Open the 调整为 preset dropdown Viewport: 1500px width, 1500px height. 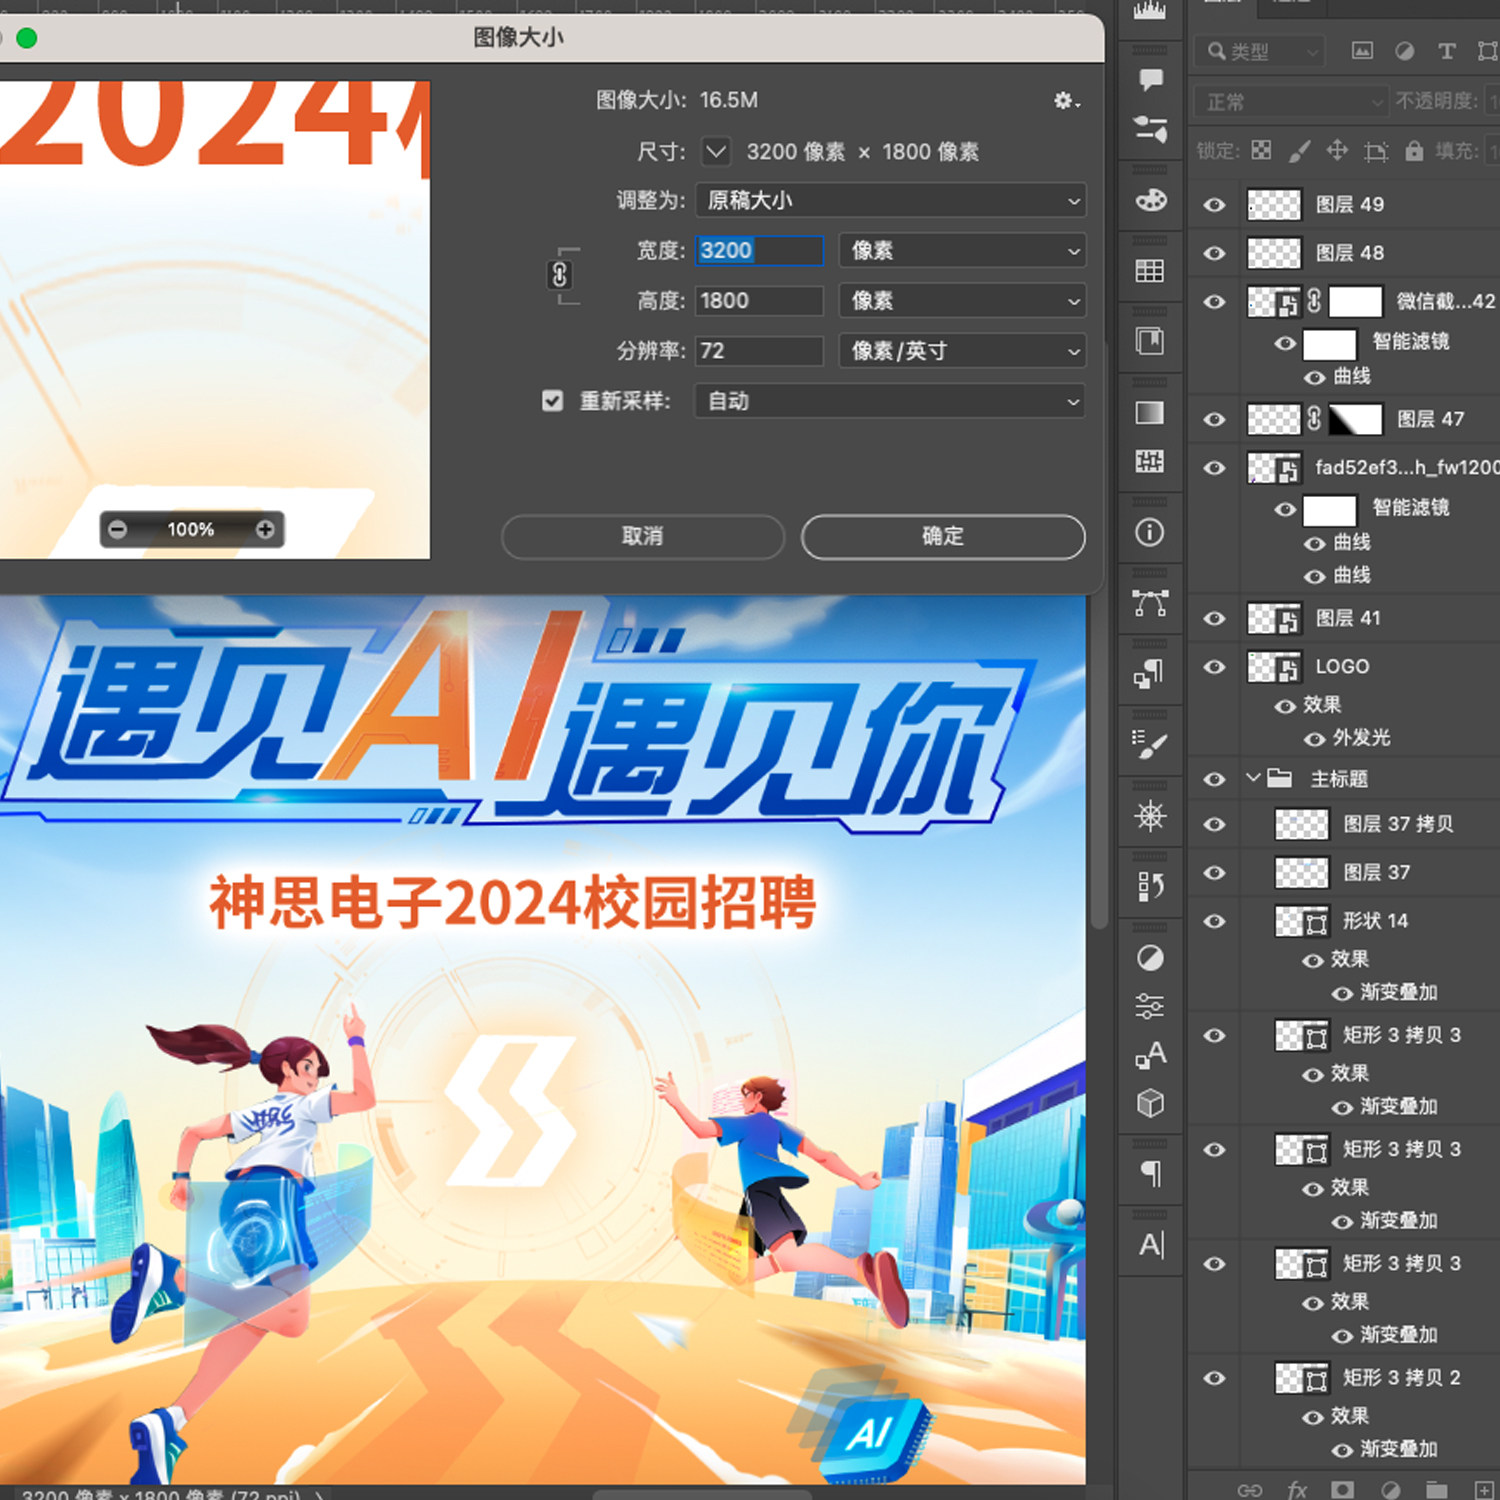tap(890, 201)
